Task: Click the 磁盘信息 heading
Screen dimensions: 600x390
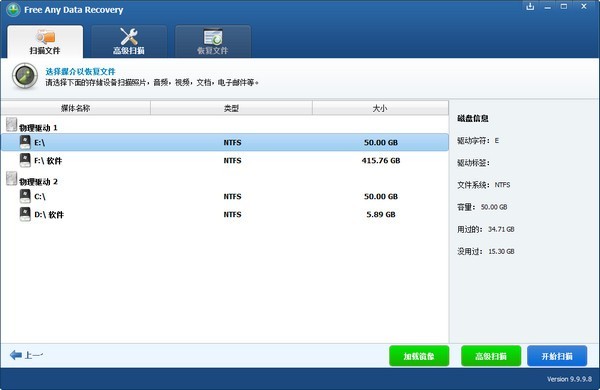Action: click(x=473, y=118)
